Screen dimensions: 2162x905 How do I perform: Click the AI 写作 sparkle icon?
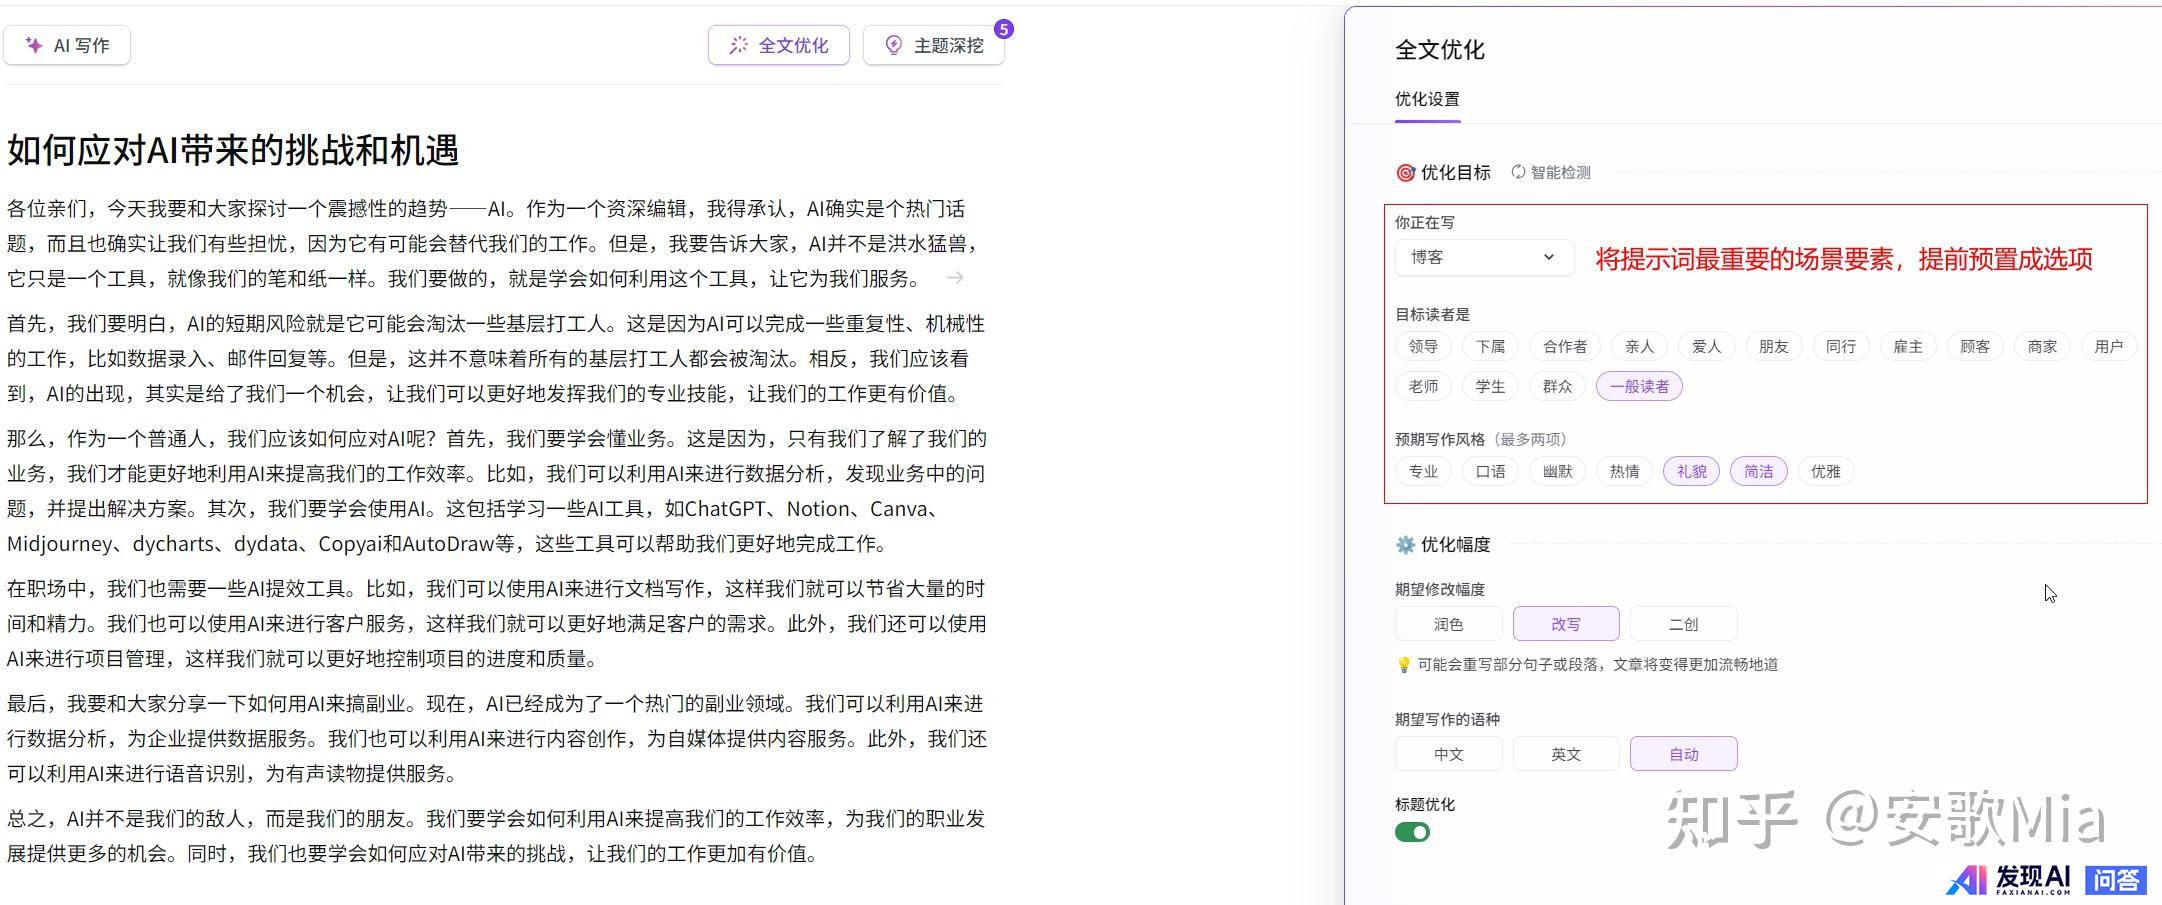[34, 45]
